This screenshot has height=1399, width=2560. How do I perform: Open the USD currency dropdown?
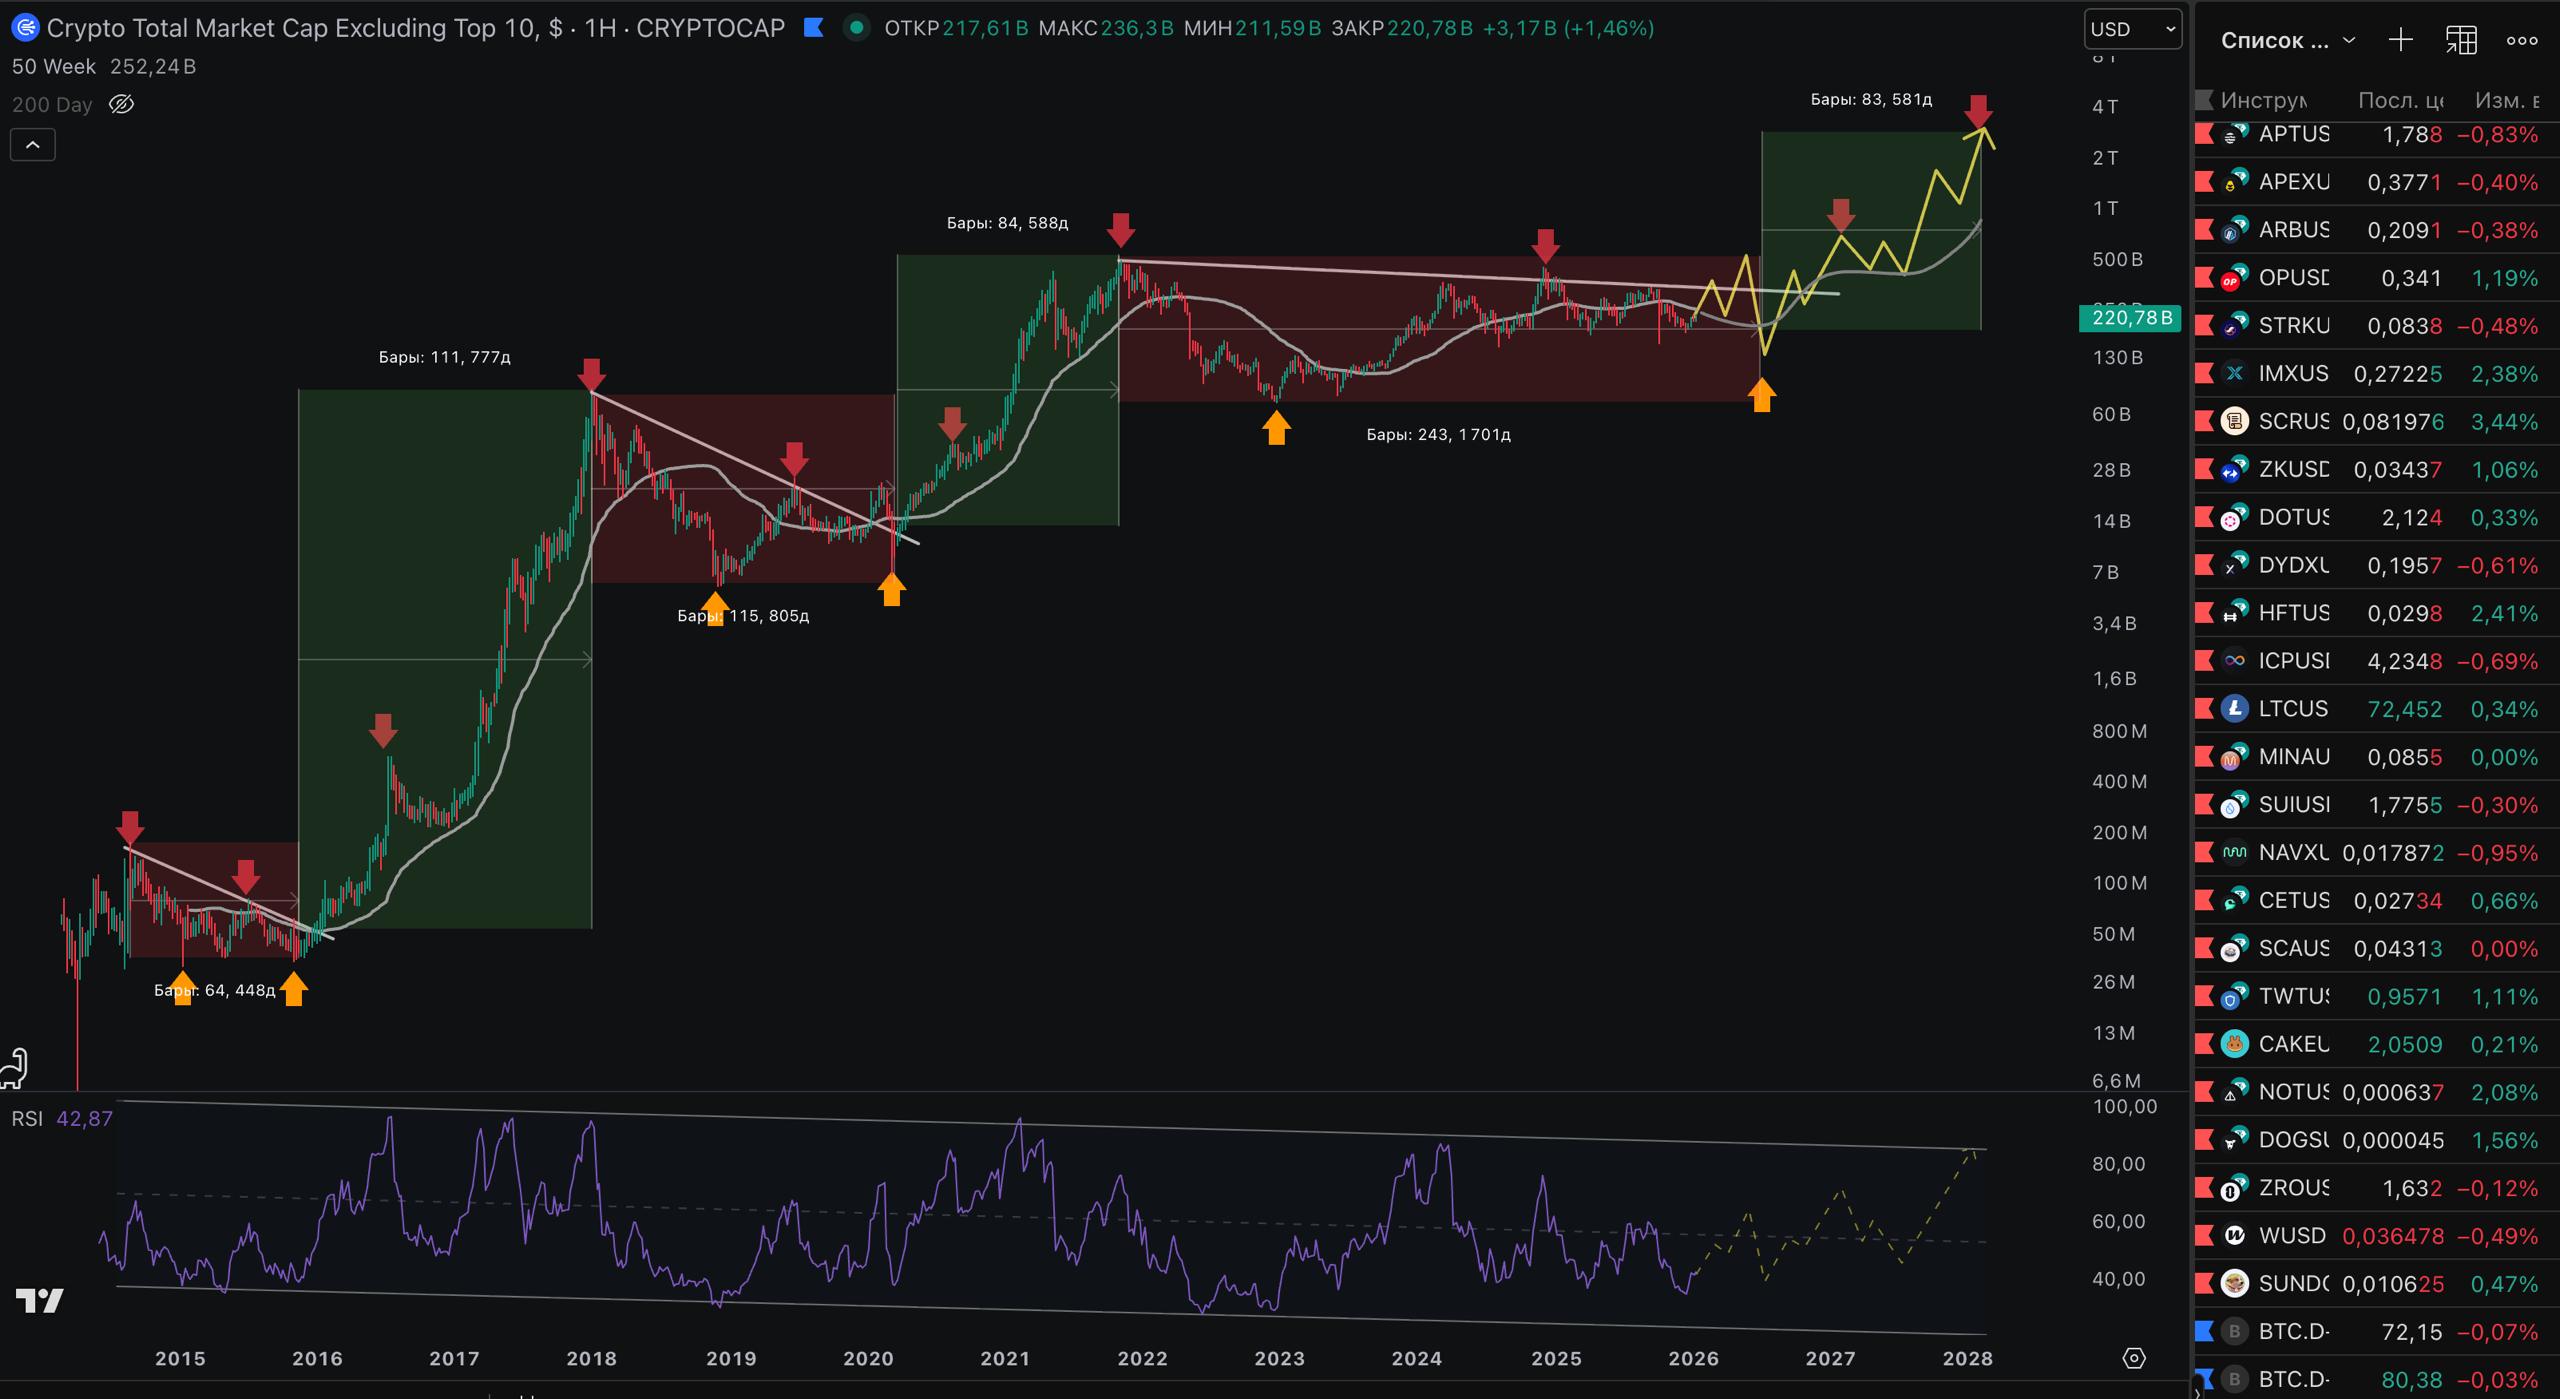tap(2132, 29)
